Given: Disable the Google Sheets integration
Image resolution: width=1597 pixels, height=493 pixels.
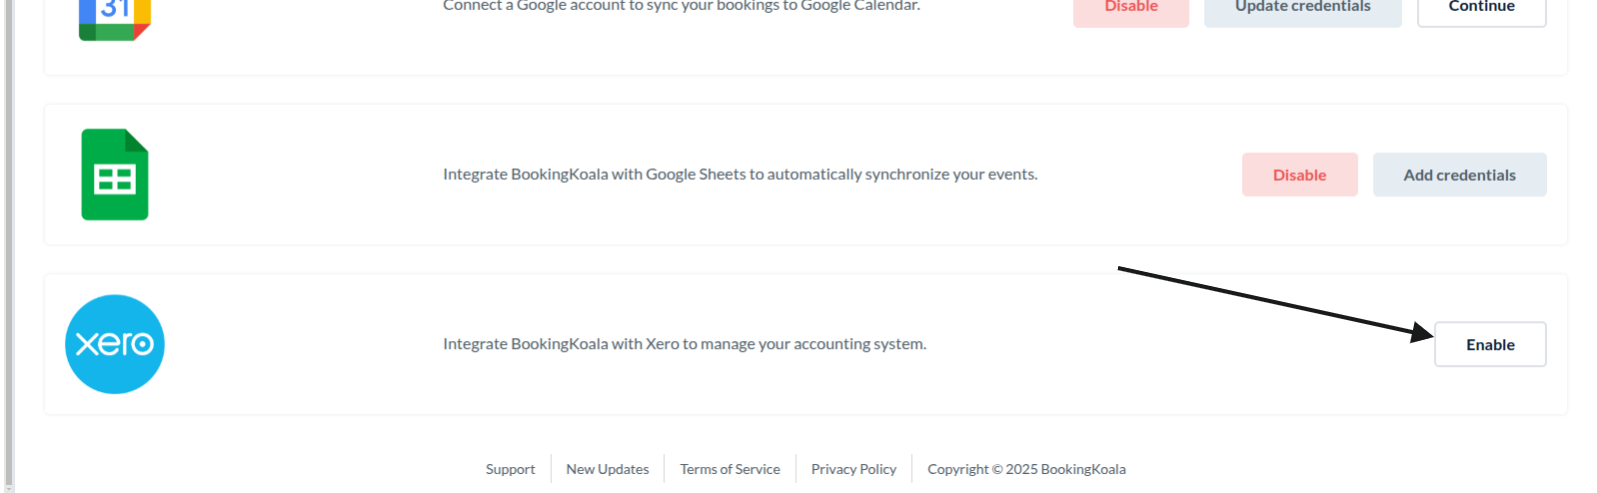Looking at the screenshot, I should click(1299, 175).
